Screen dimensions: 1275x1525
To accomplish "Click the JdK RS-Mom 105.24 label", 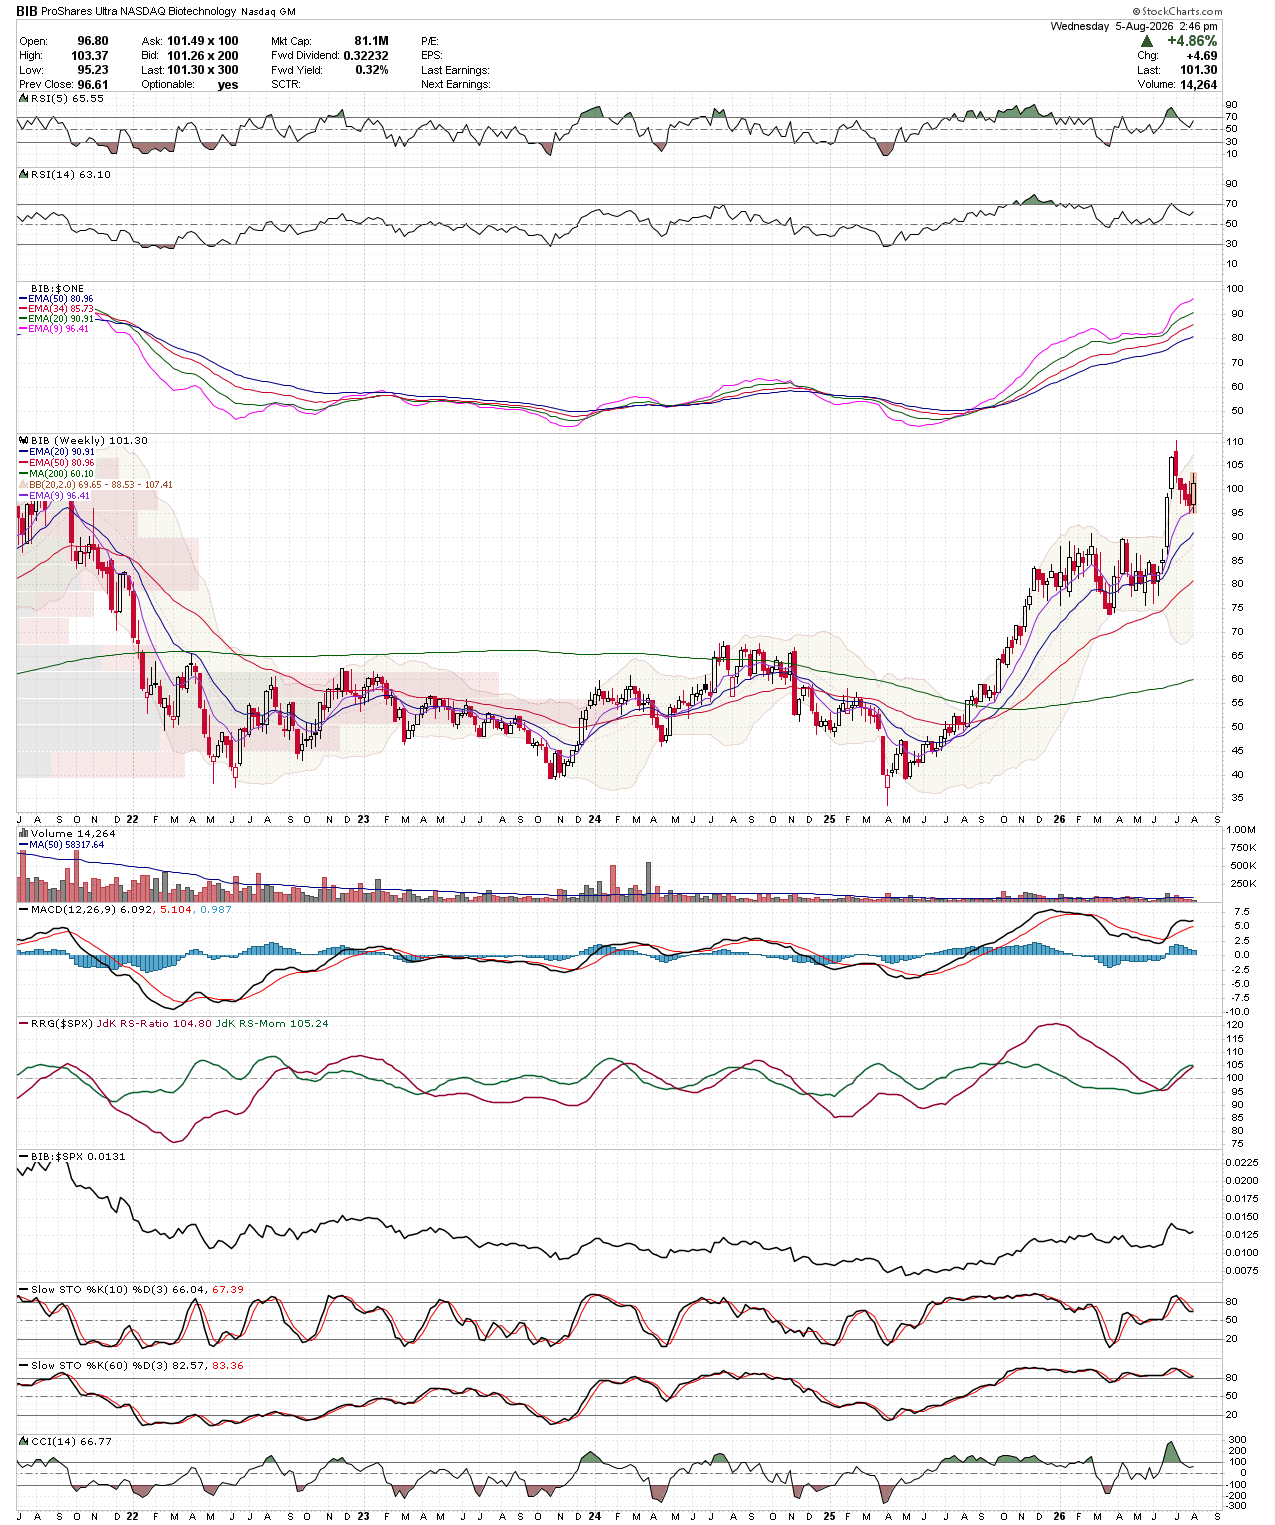I will point(272,1024).
